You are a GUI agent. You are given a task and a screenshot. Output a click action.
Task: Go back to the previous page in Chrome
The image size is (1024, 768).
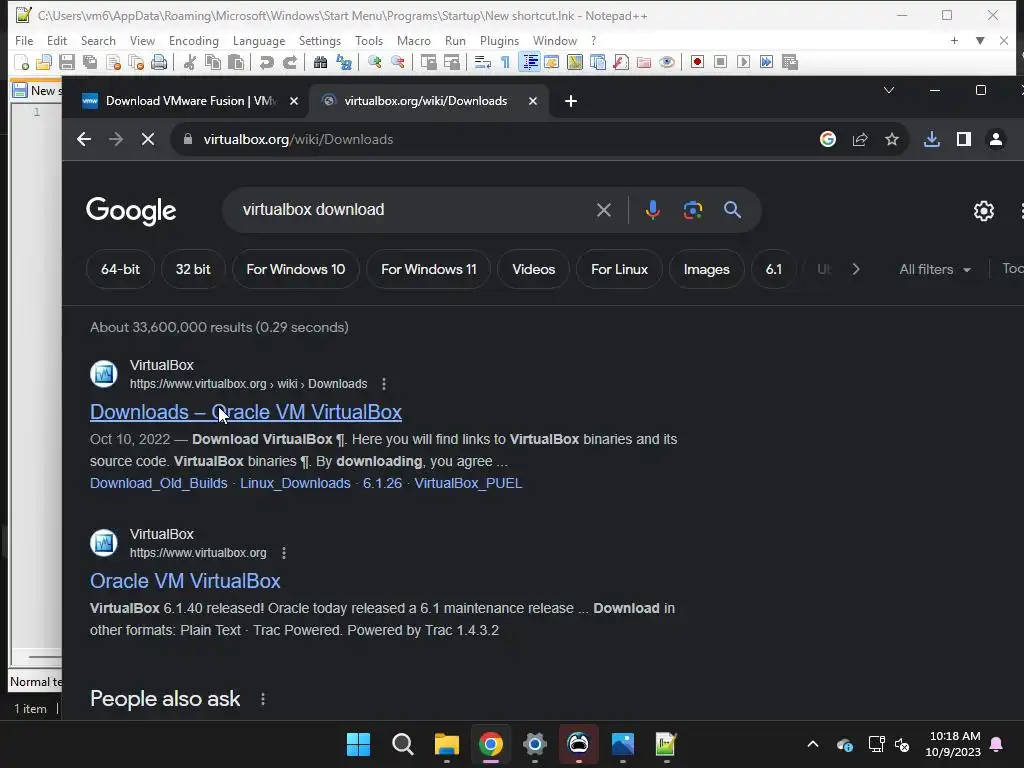tap(84, 139)
